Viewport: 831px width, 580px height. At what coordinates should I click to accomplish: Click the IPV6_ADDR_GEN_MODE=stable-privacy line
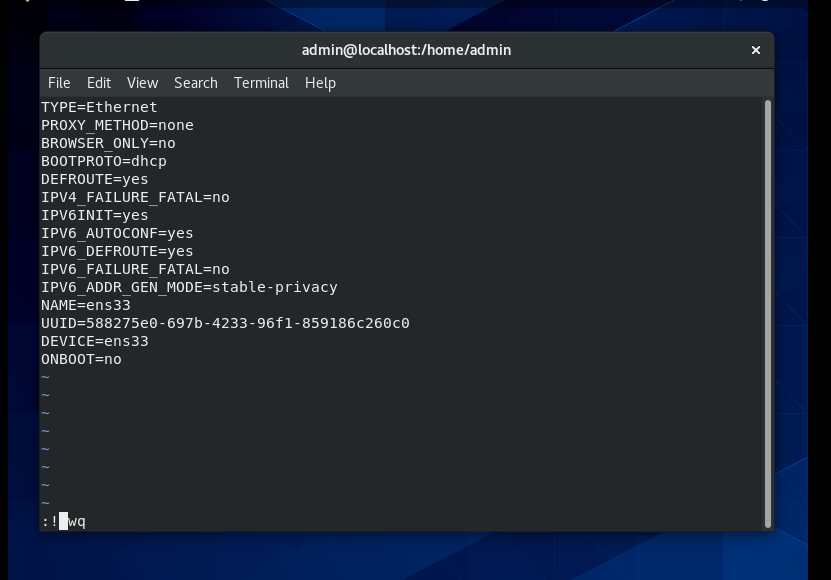(x=188, y=287)
